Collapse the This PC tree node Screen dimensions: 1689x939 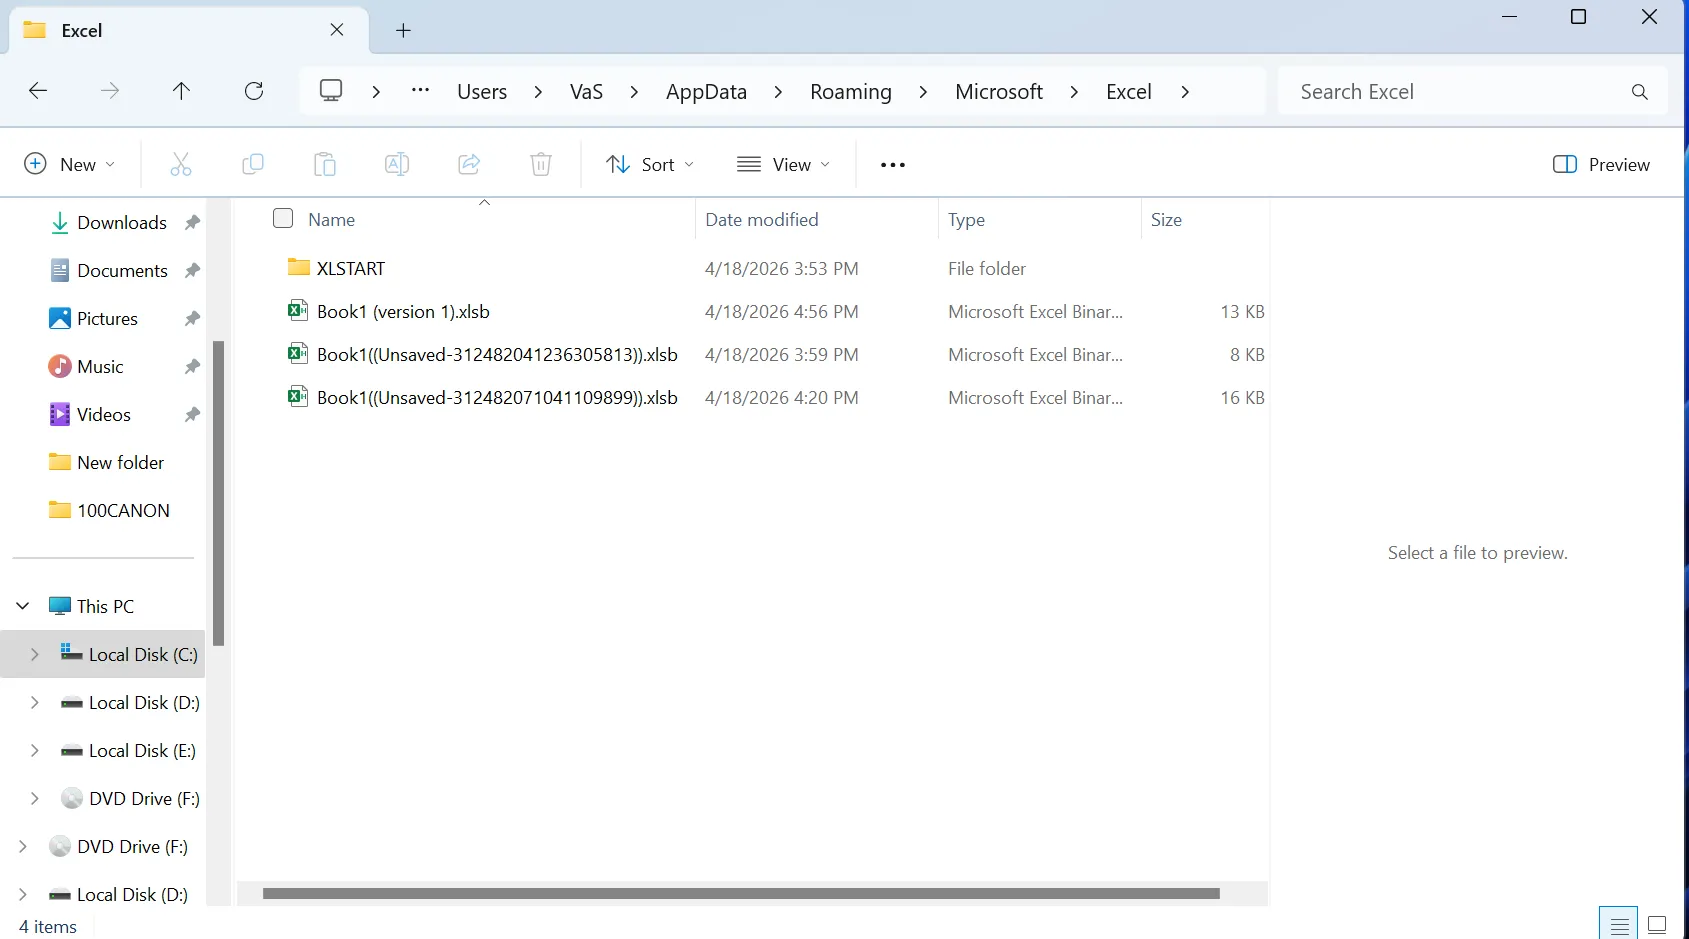click(23, 606)
